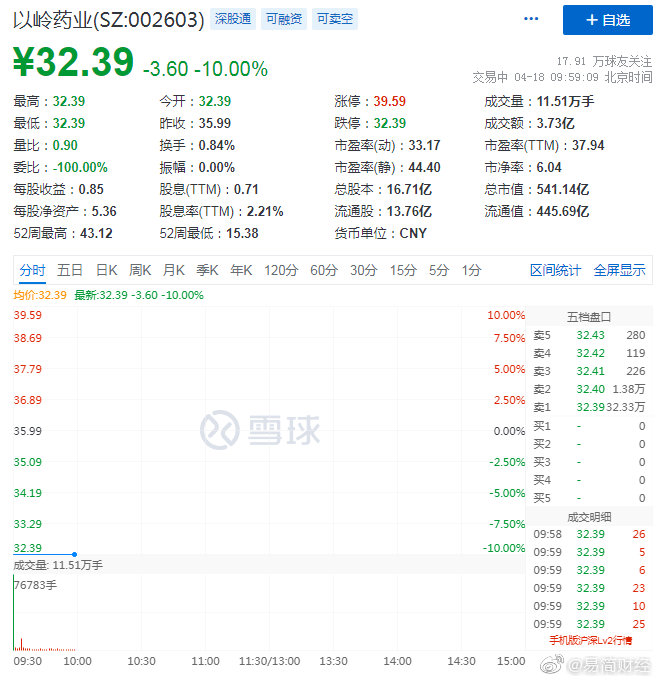Select the 5分 interval tab
Image resolution: width=658 pixels, height=682 pixels.
pos(439,270)
